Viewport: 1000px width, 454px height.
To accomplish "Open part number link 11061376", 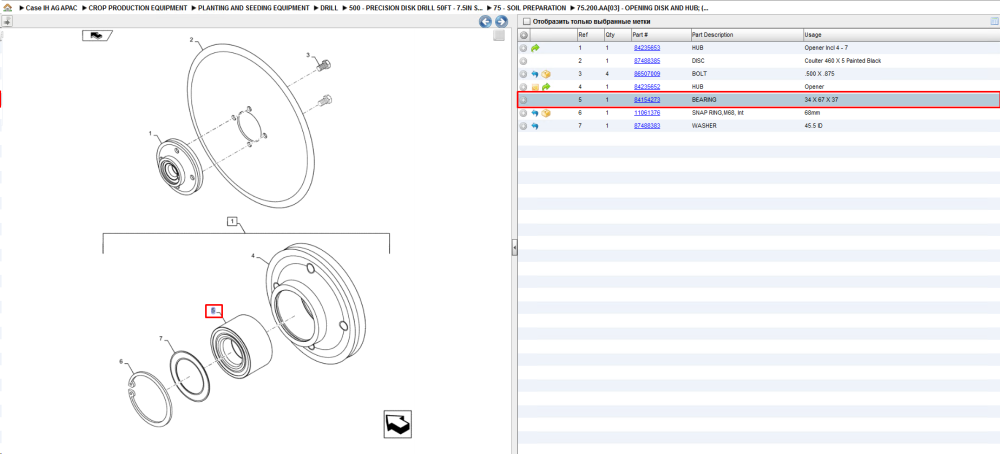I will pyautogui.click(x=647, y=113).
